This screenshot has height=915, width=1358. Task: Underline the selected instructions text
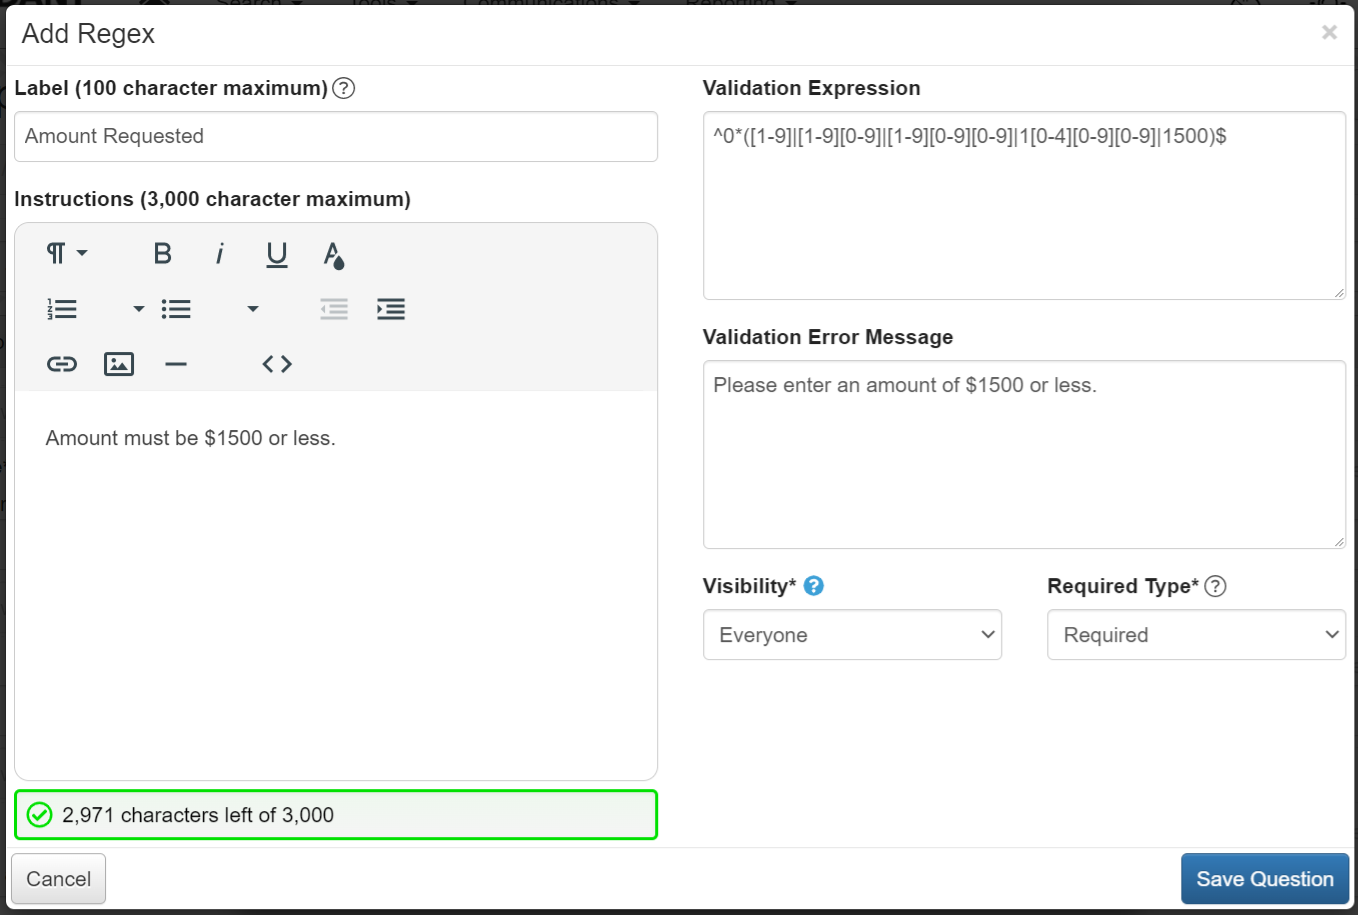[277, 254]
